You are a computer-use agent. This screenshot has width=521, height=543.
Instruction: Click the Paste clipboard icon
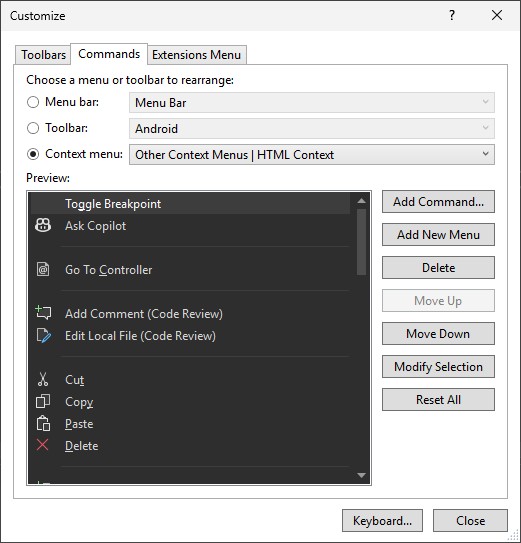(43, 424)
